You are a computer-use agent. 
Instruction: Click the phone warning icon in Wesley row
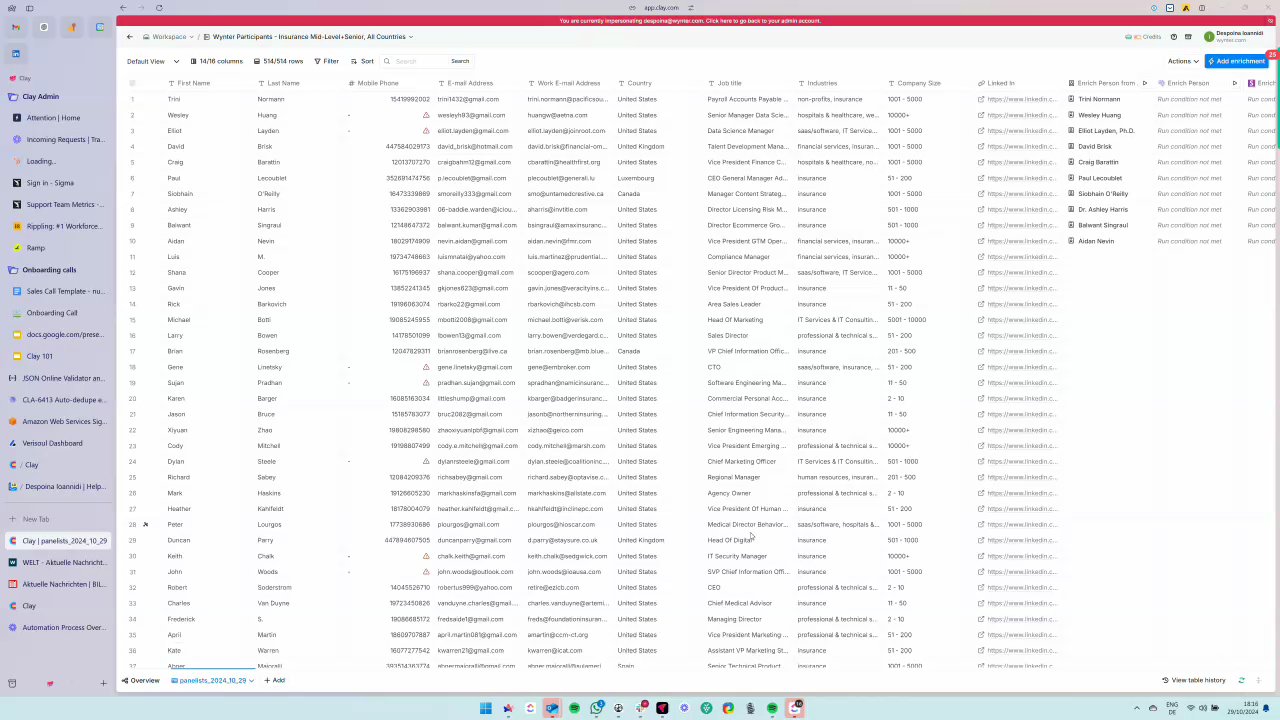(426, 115)
